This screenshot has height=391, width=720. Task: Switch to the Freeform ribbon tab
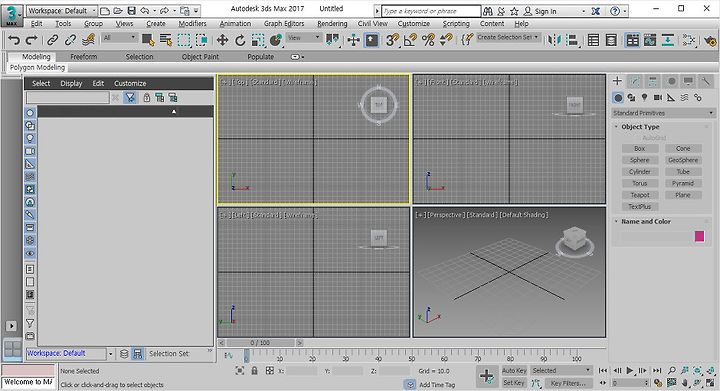(84, 57)
